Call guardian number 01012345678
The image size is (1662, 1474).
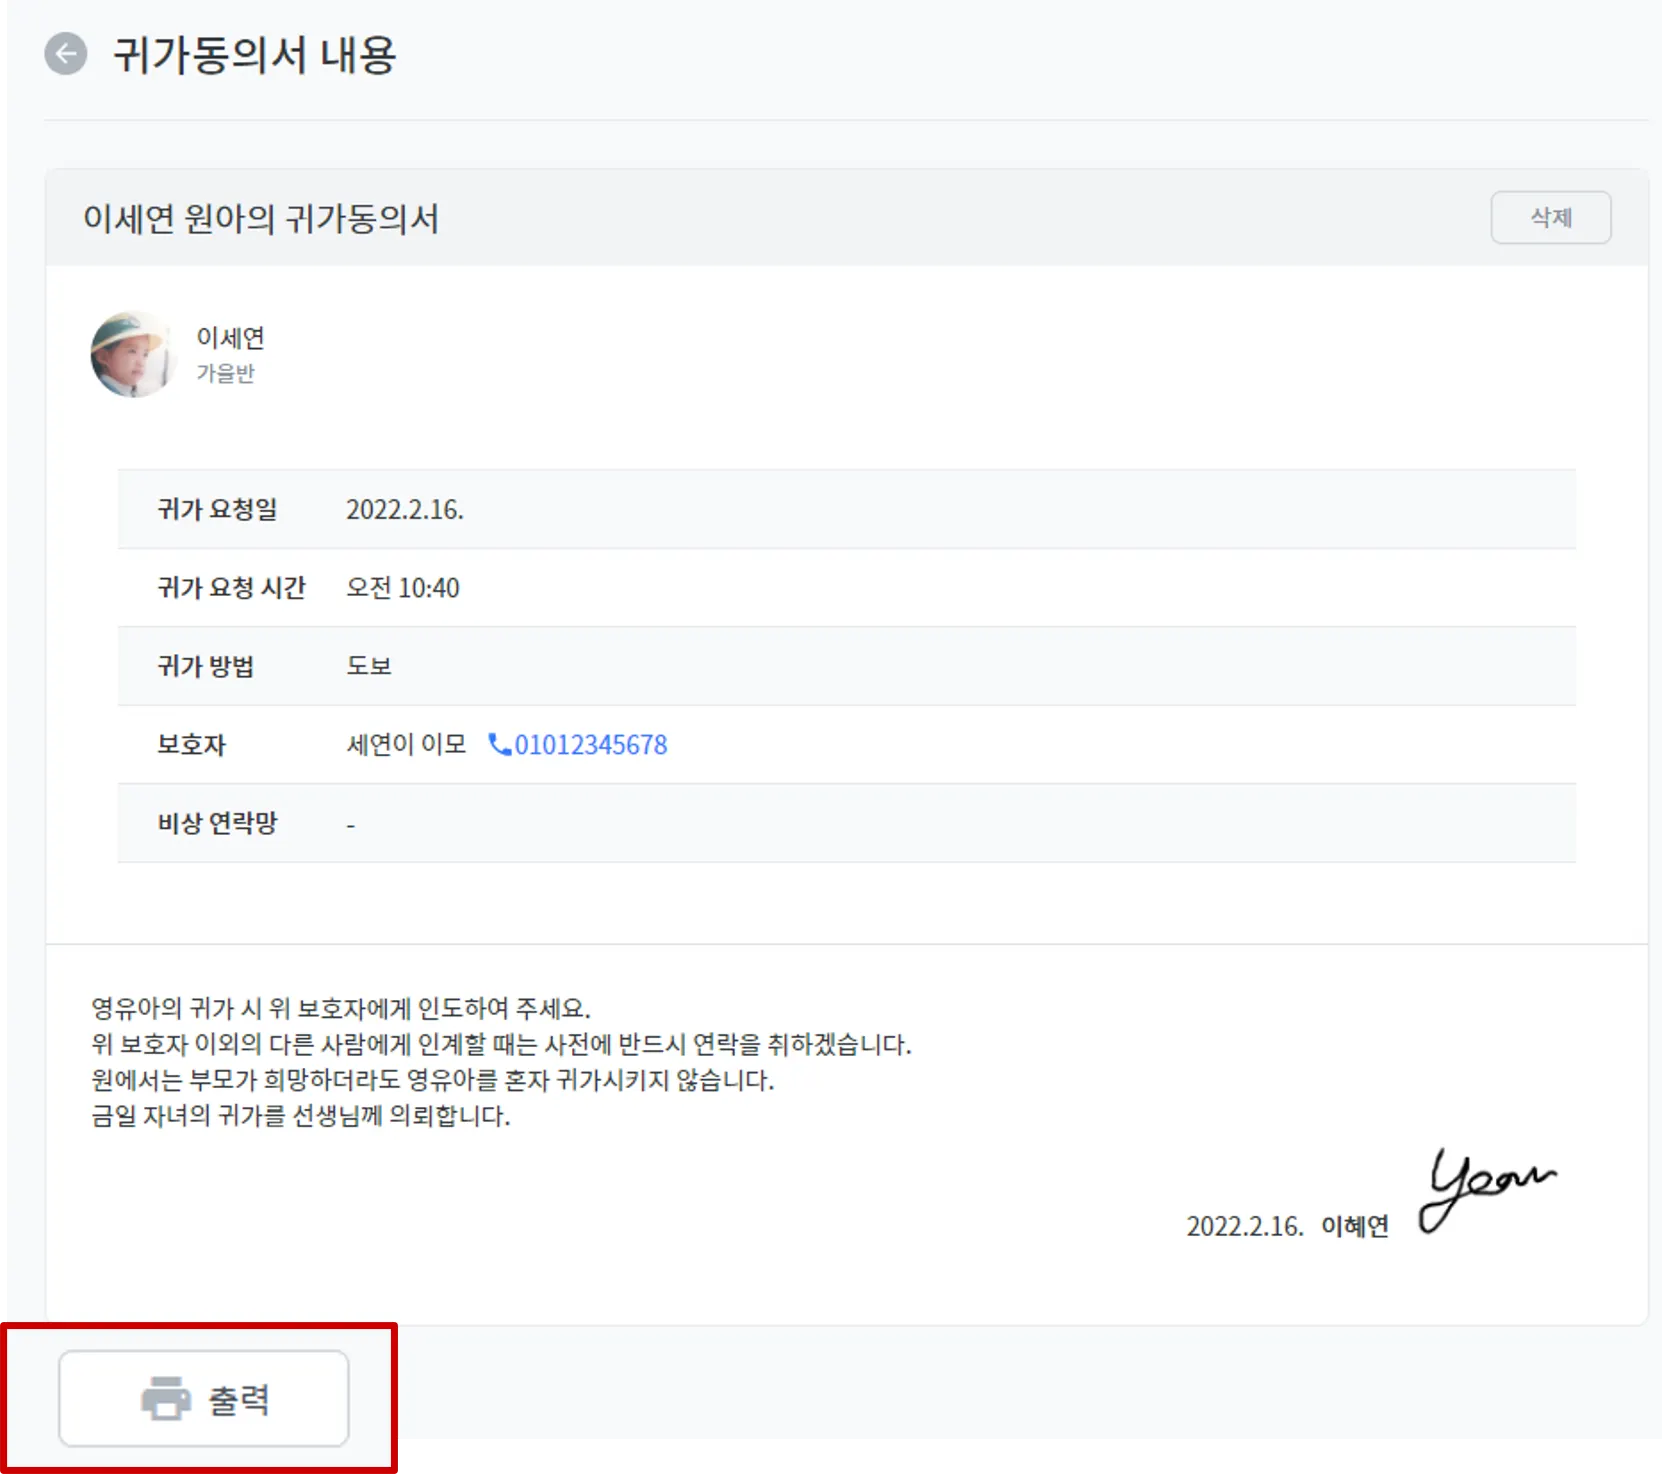click(591, 745)
